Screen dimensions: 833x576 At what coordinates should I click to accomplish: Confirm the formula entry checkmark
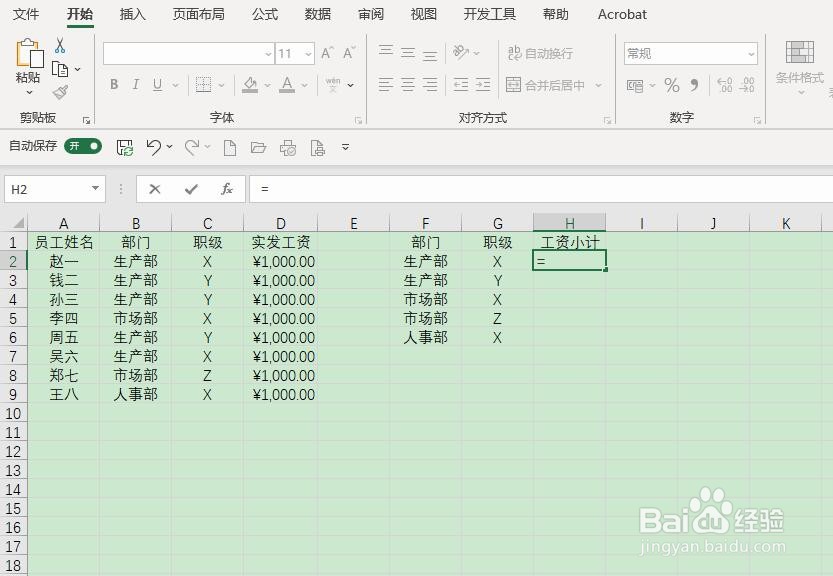[191, 189]
